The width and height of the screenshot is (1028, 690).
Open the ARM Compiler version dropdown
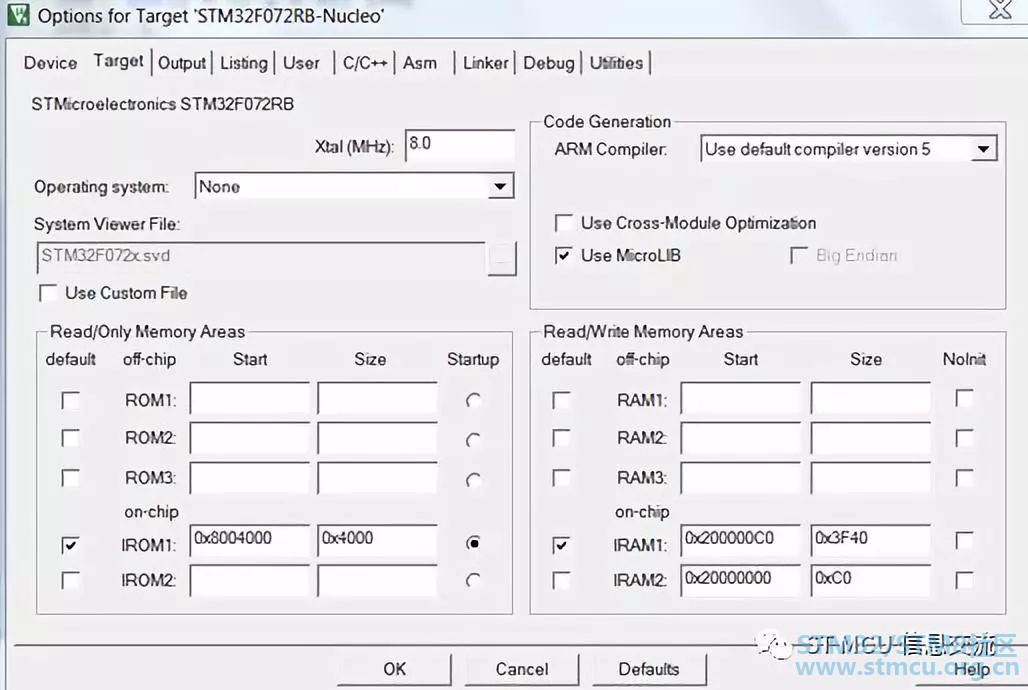click(x=848, y=149)
